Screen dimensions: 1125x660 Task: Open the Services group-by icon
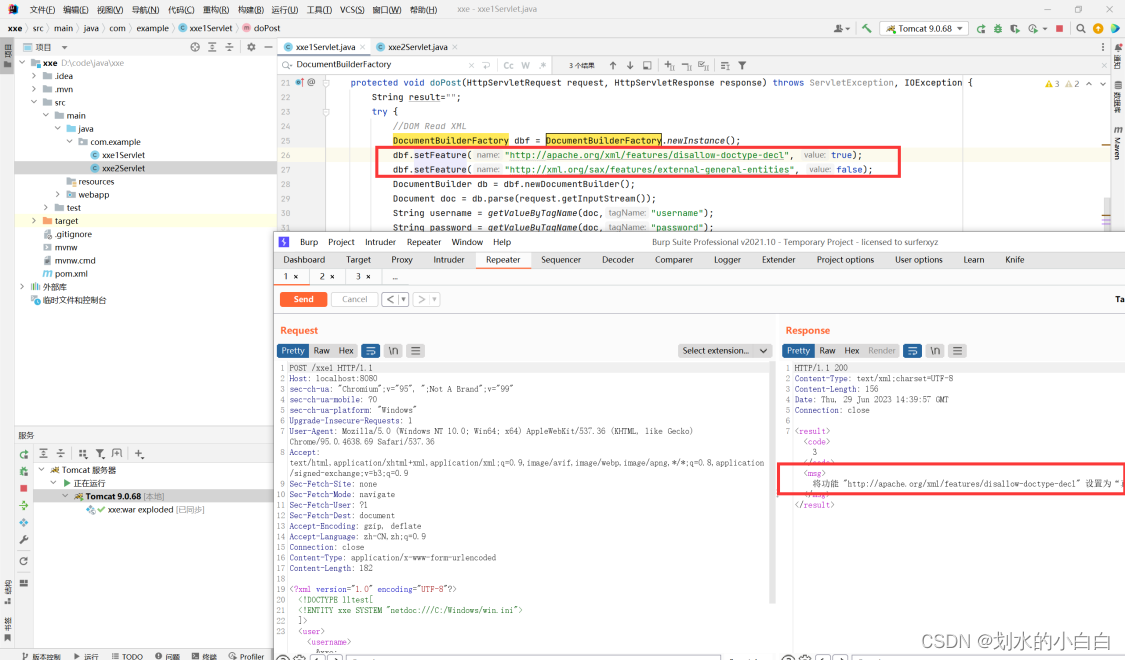click(83, 453)
